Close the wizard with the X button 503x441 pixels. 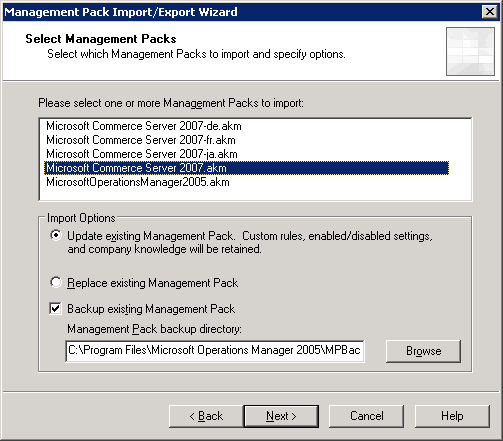coord(490,12)
